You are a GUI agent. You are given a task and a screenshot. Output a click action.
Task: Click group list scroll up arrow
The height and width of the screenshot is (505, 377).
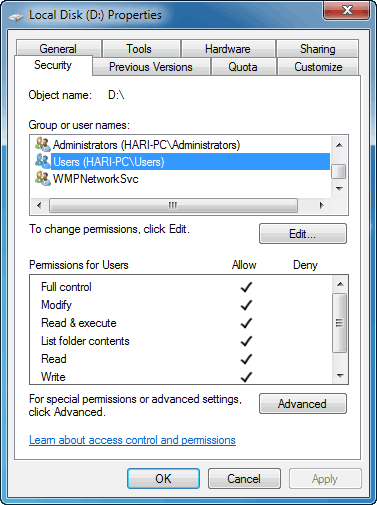[x=339, y=145]
